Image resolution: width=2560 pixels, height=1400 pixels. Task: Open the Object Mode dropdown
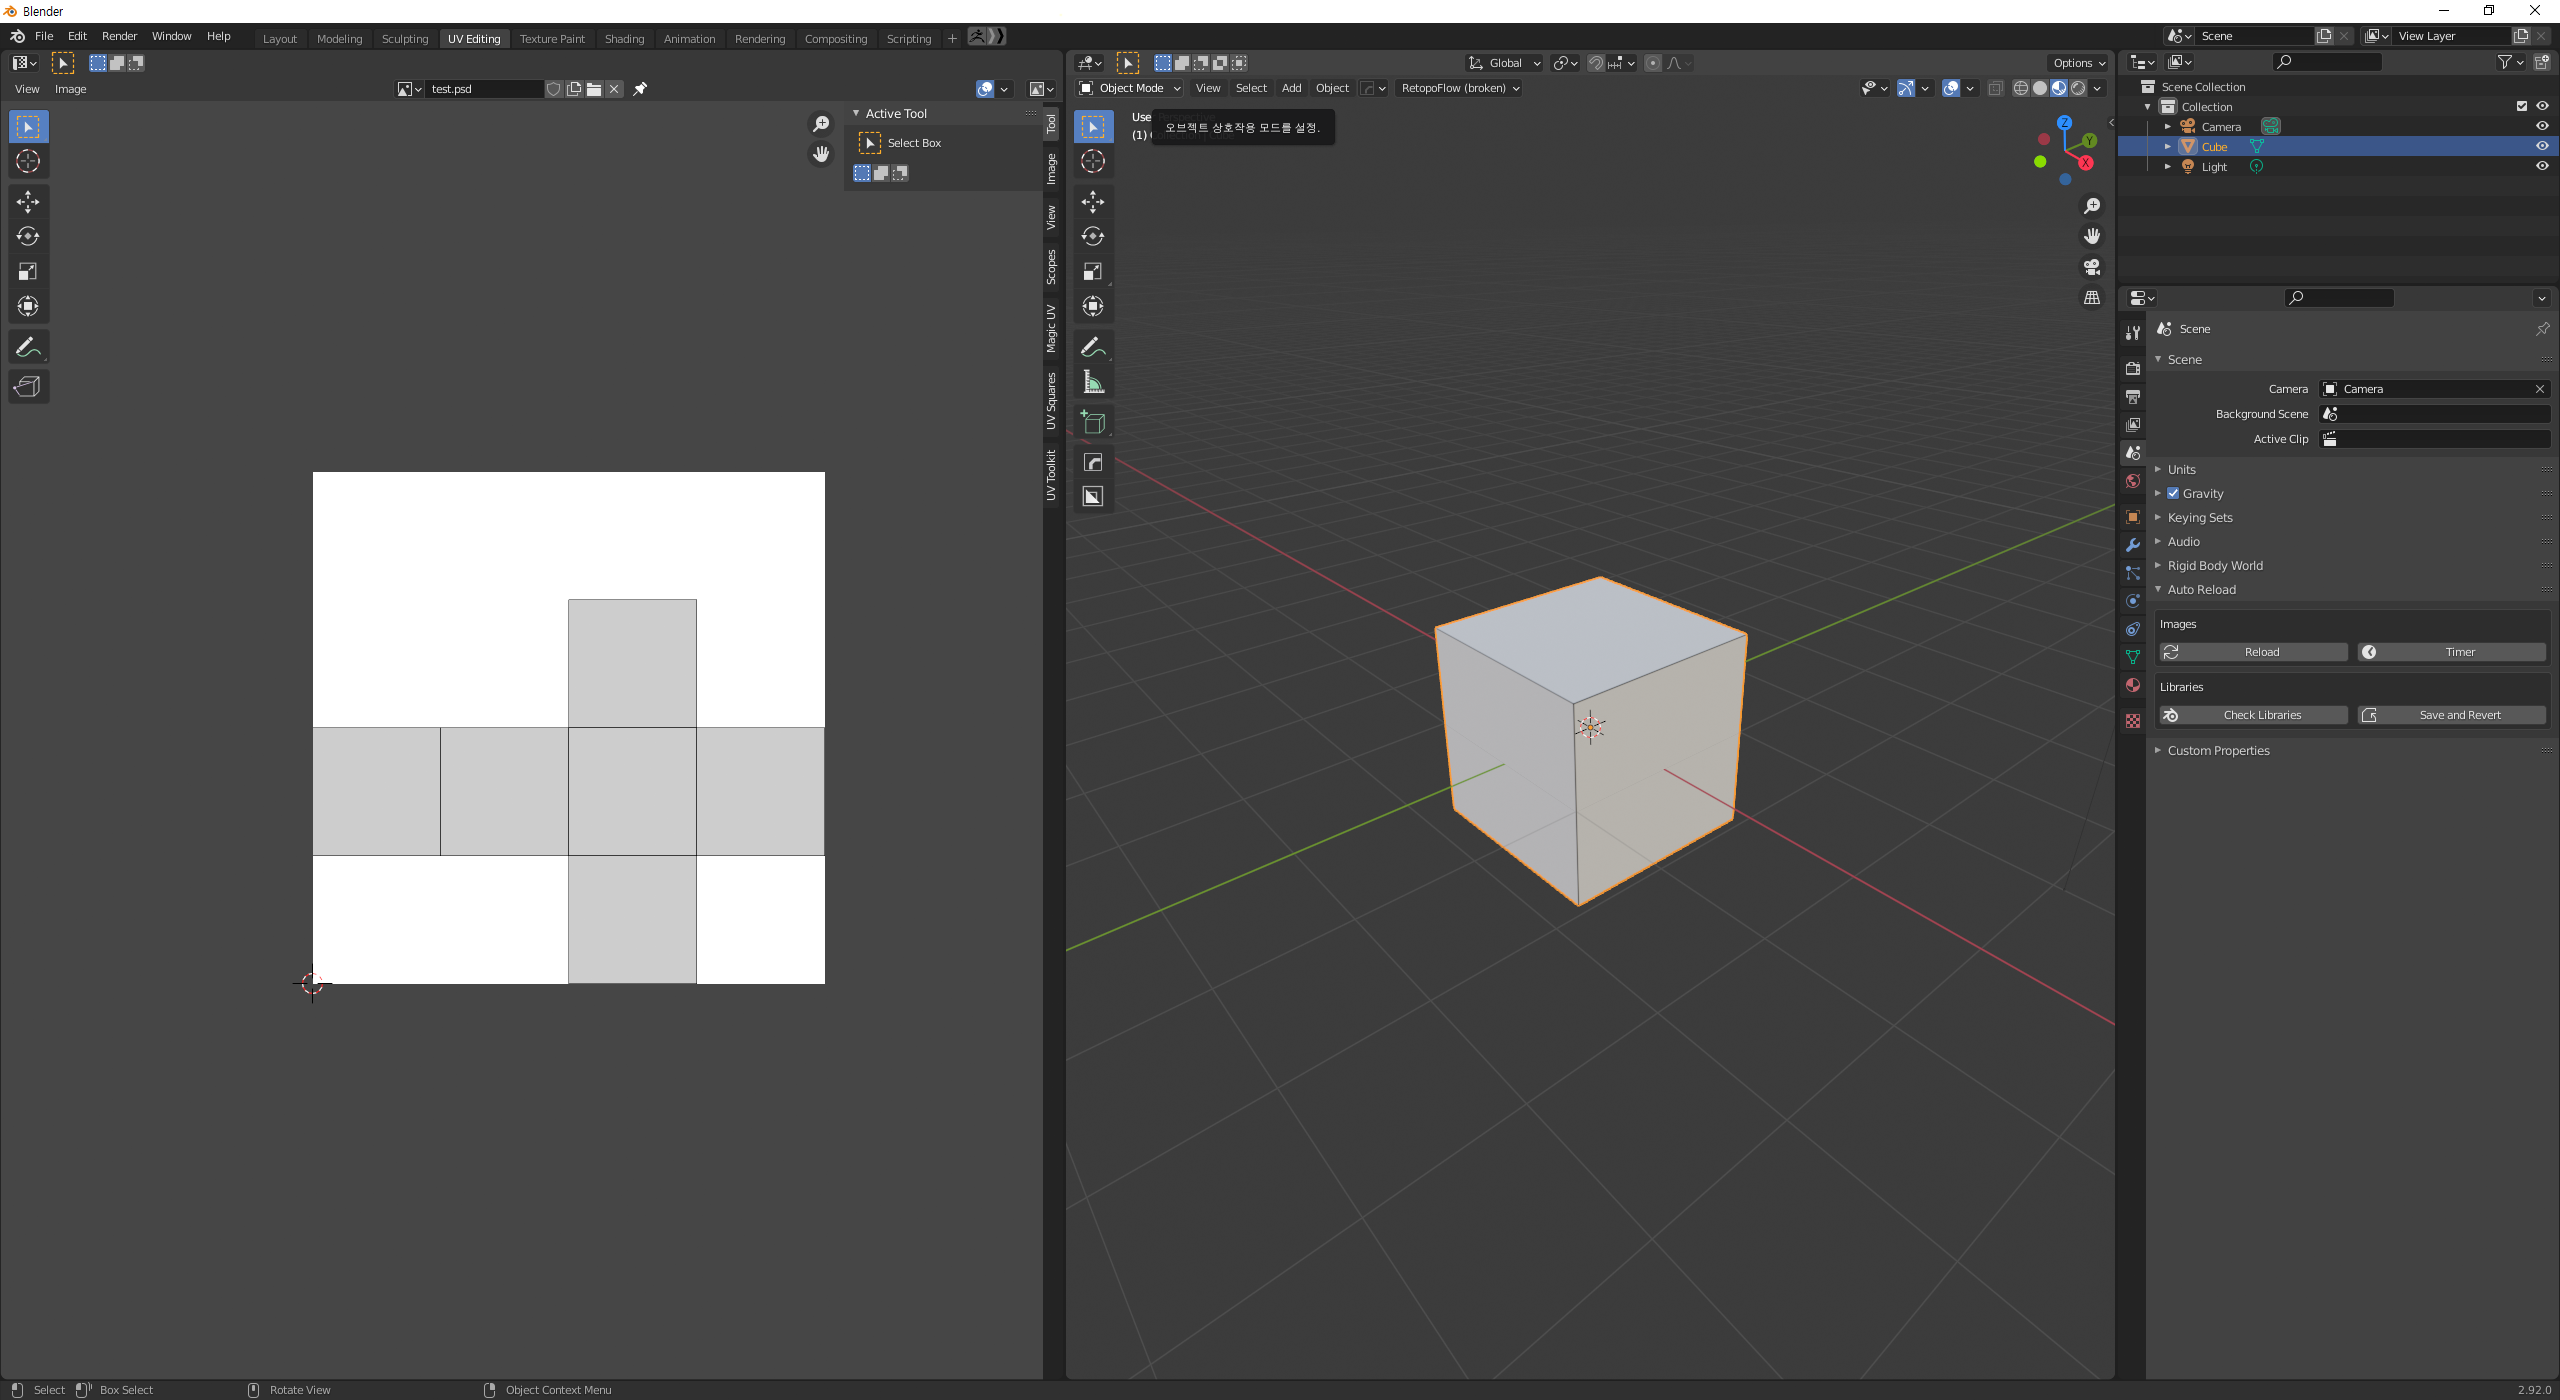tap(1130, 88)
